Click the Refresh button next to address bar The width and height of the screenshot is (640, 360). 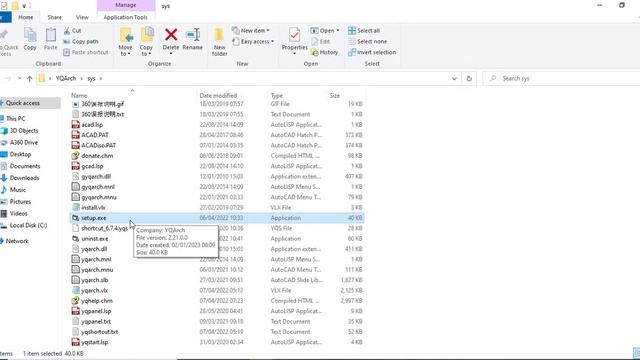click(x=469, y=78)
